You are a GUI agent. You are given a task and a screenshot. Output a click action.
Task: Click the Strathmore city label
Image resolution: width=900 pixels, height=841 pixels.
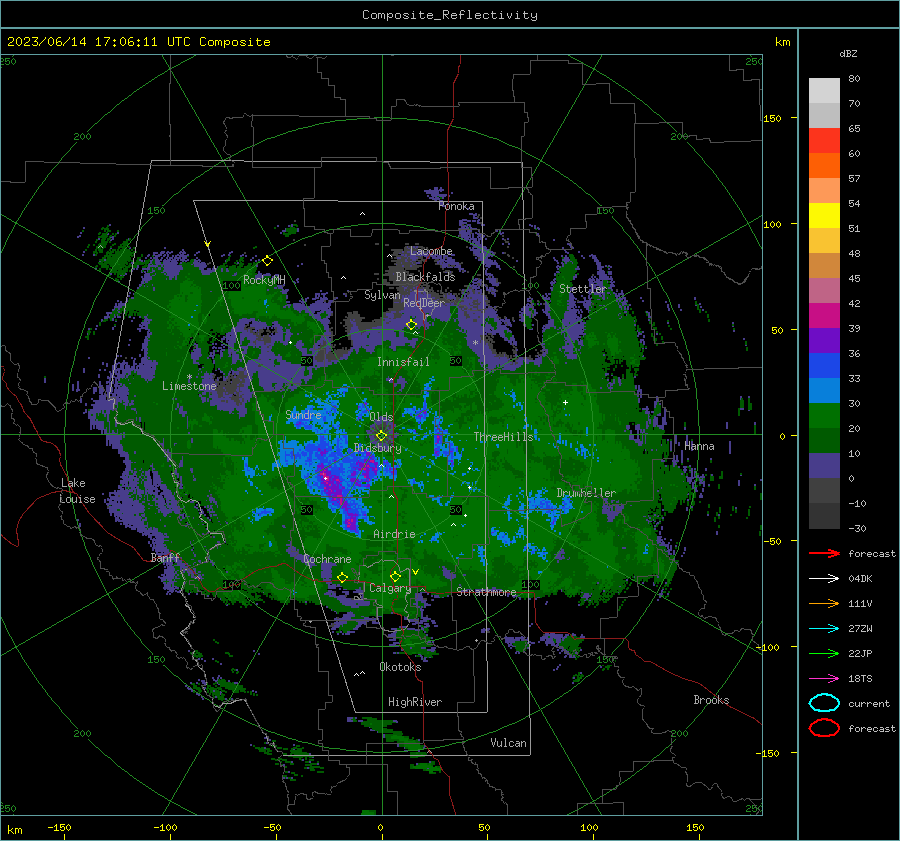[486, 592]
